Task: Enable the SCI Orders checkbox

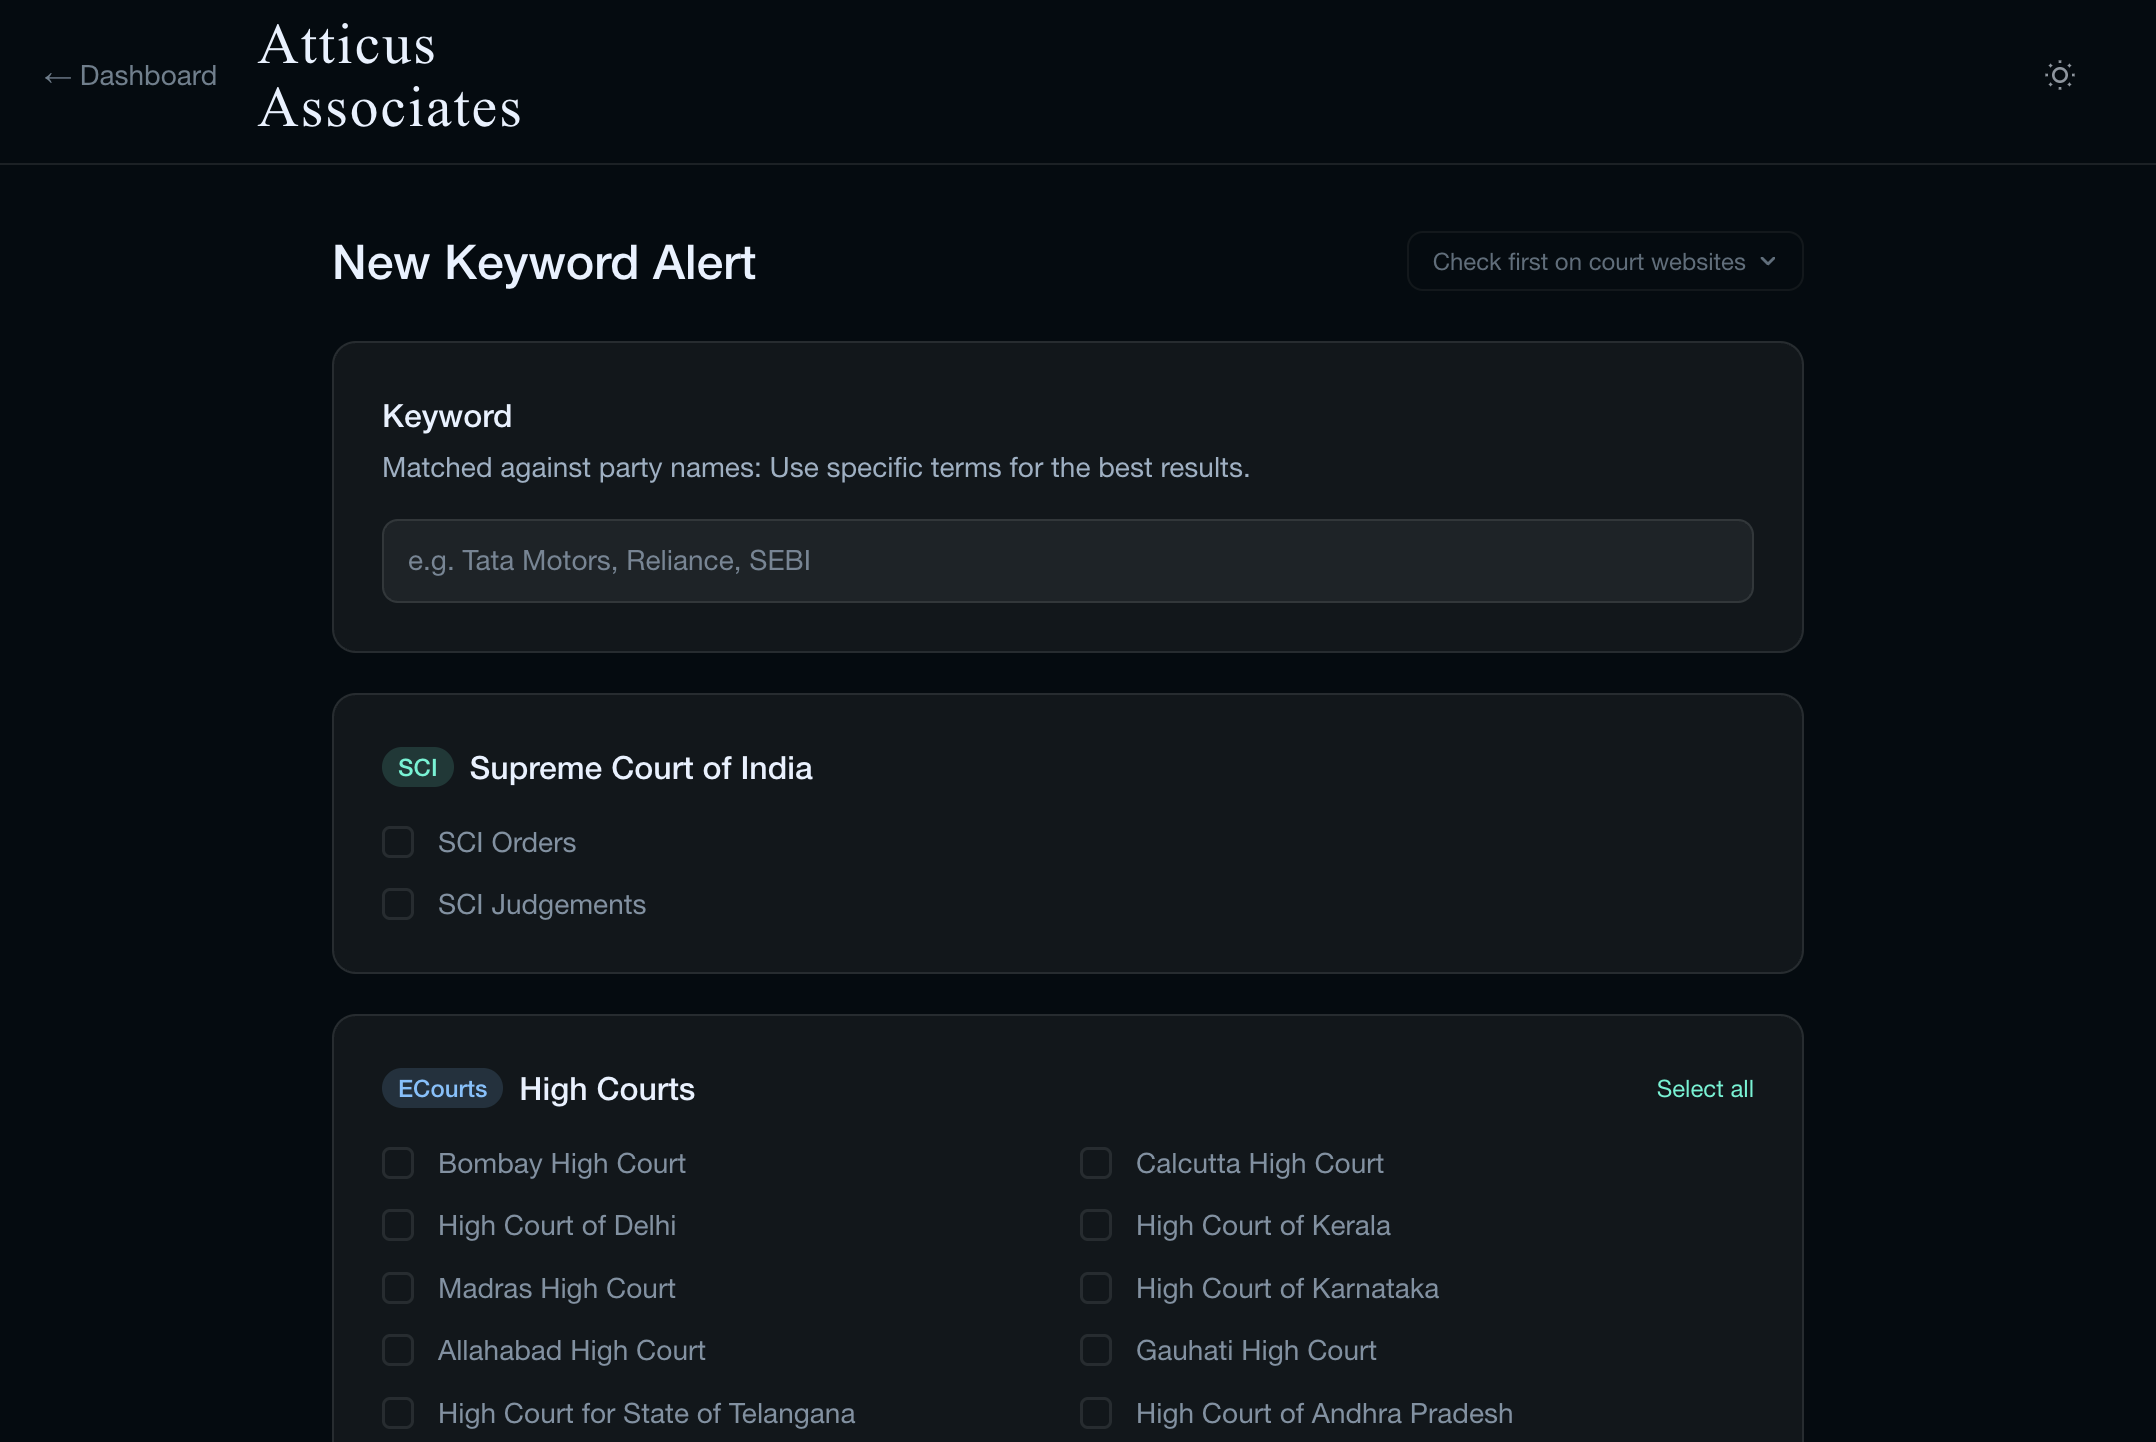Action: click(x=398, y=842)
